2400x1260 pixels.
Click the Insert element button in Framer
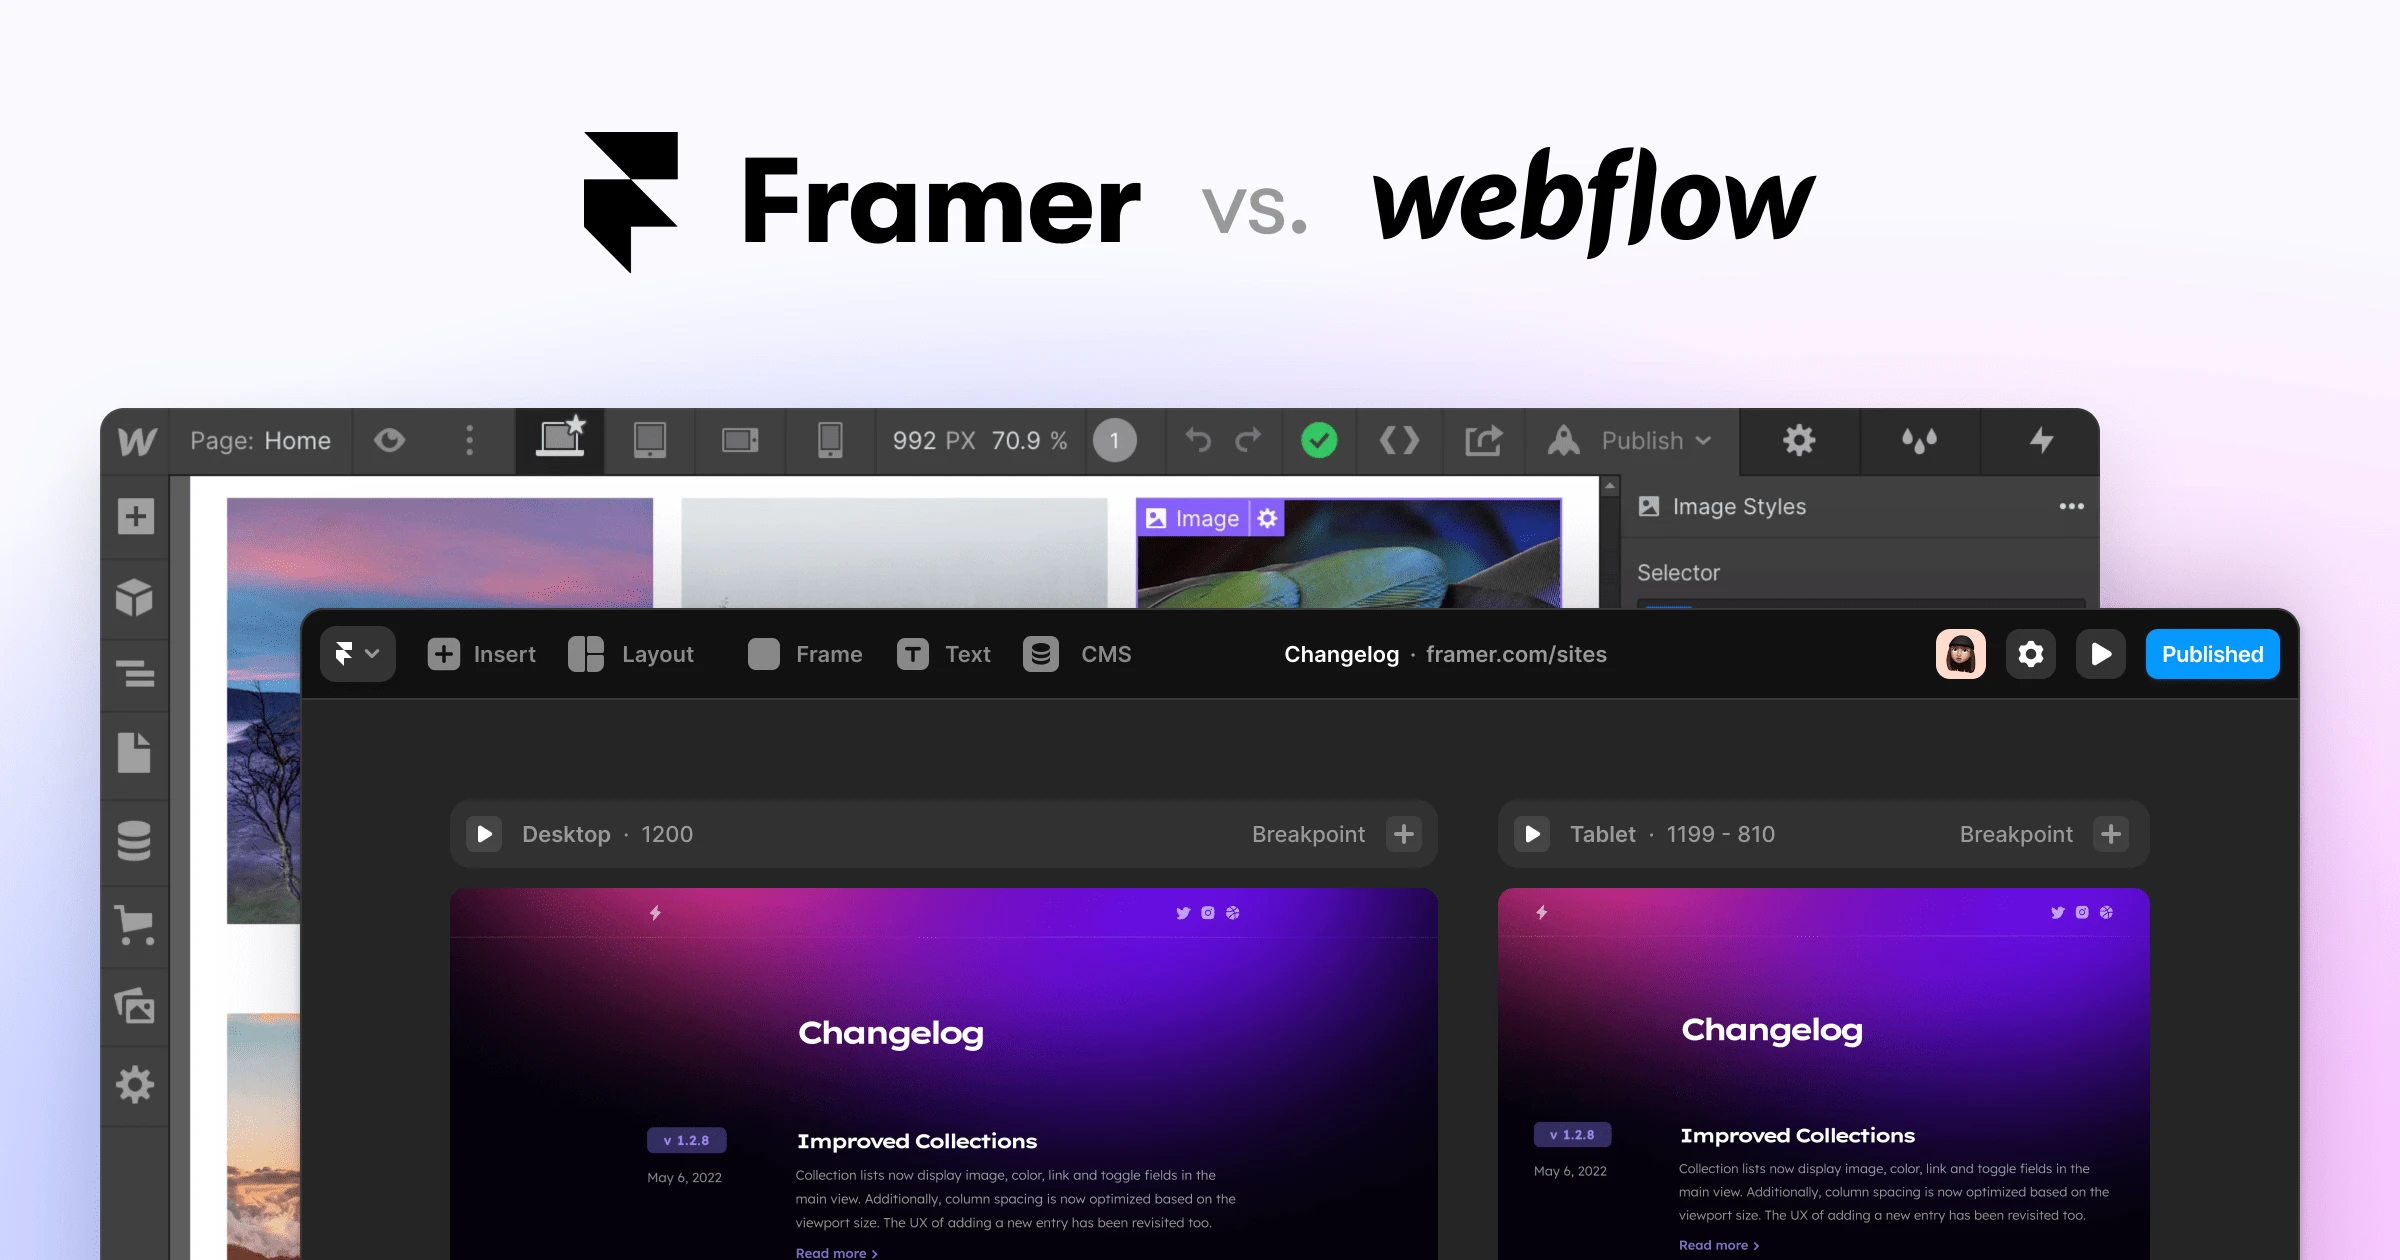483,652
